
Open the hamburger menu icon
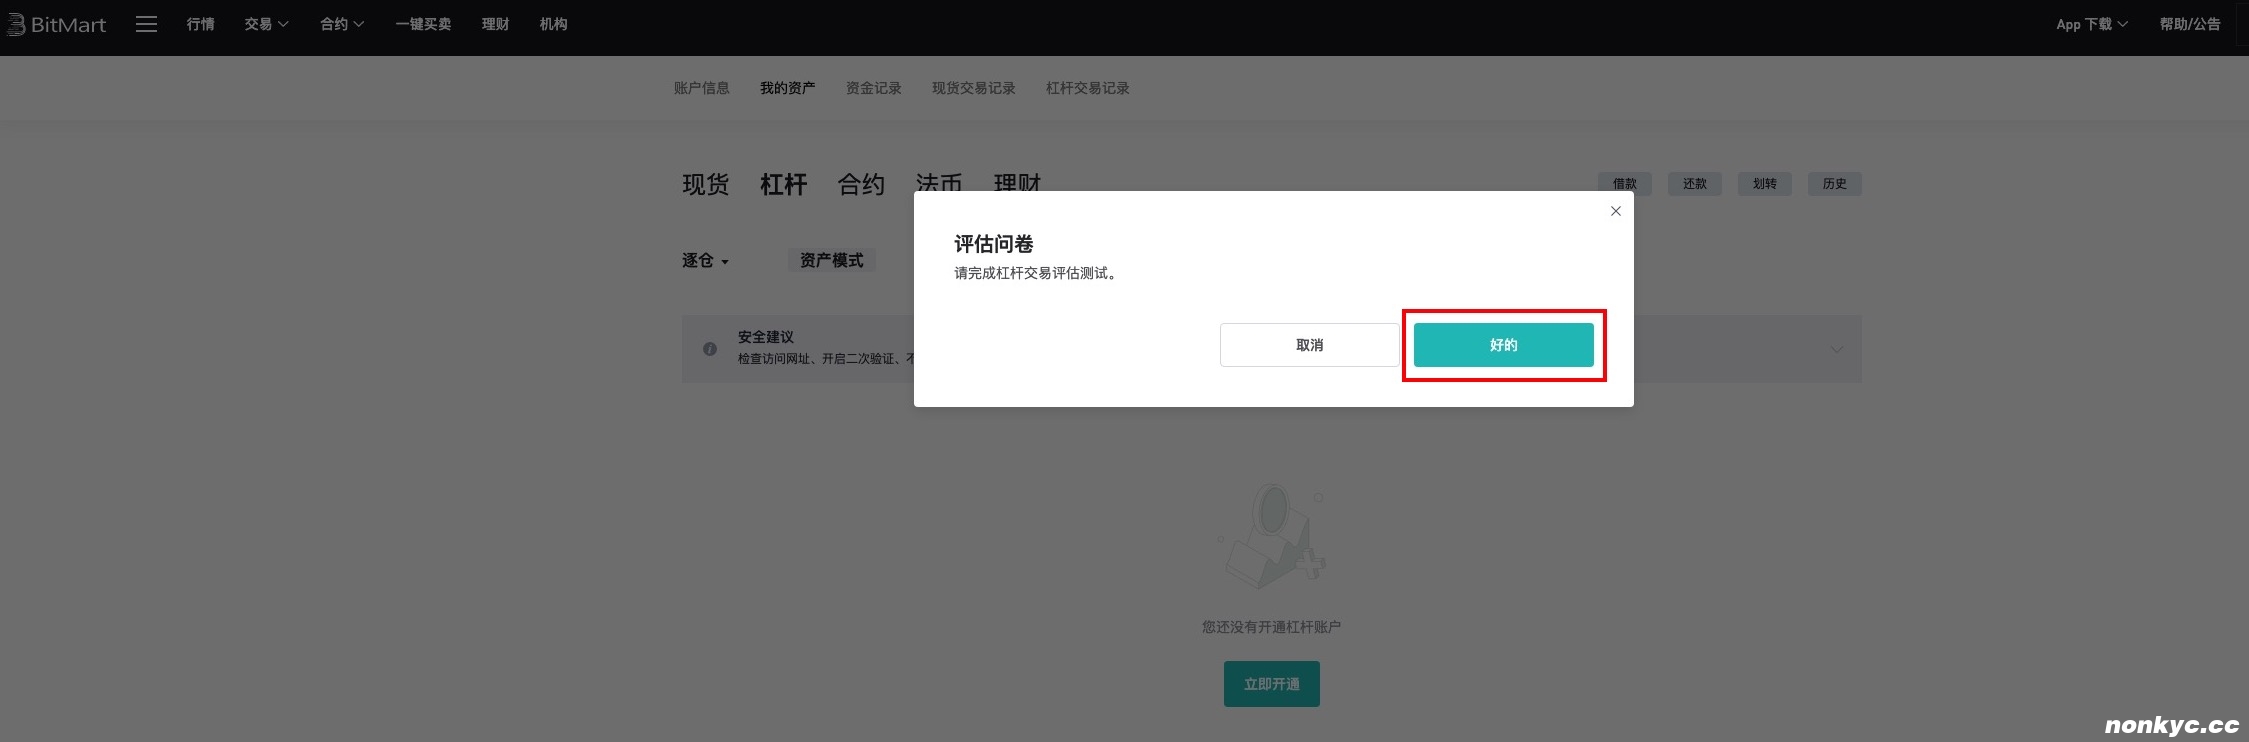click(x=146, y=24)
